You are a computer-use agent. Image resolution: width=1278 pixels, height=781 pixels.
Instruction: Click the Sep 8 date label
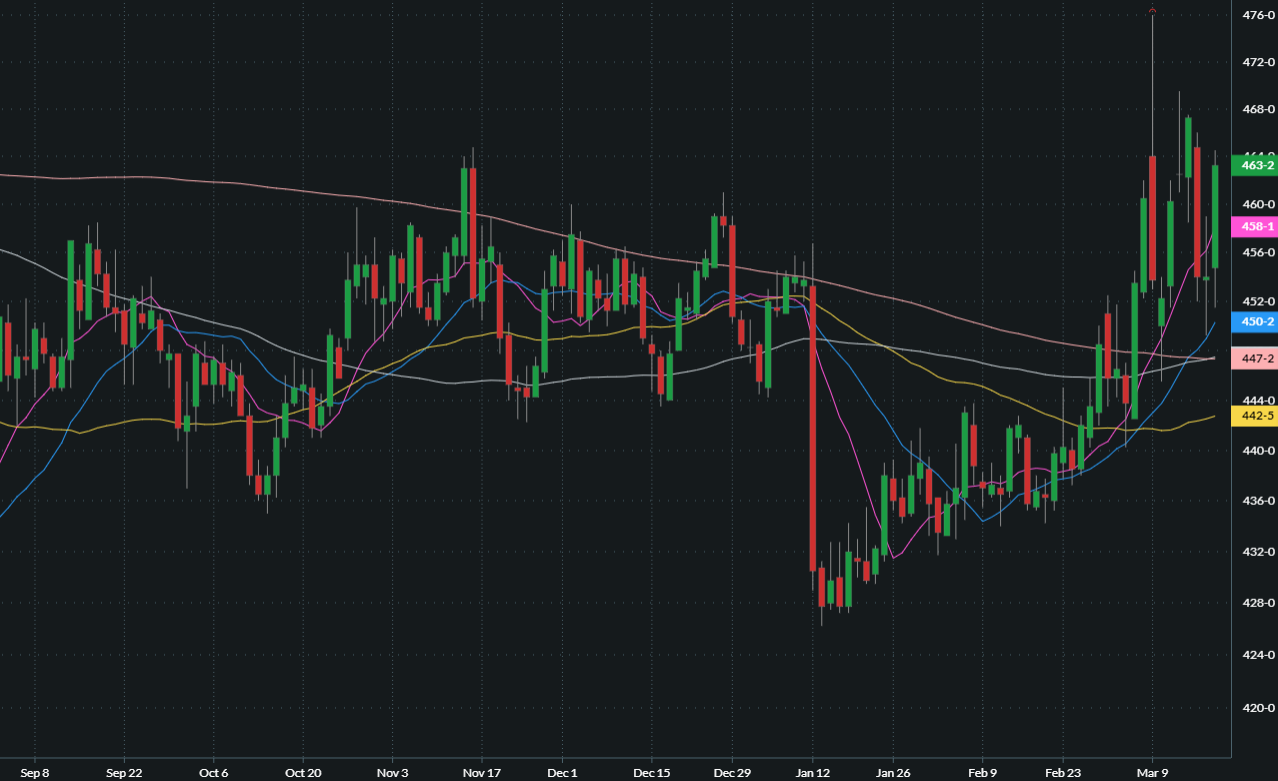tap(35, 773)
